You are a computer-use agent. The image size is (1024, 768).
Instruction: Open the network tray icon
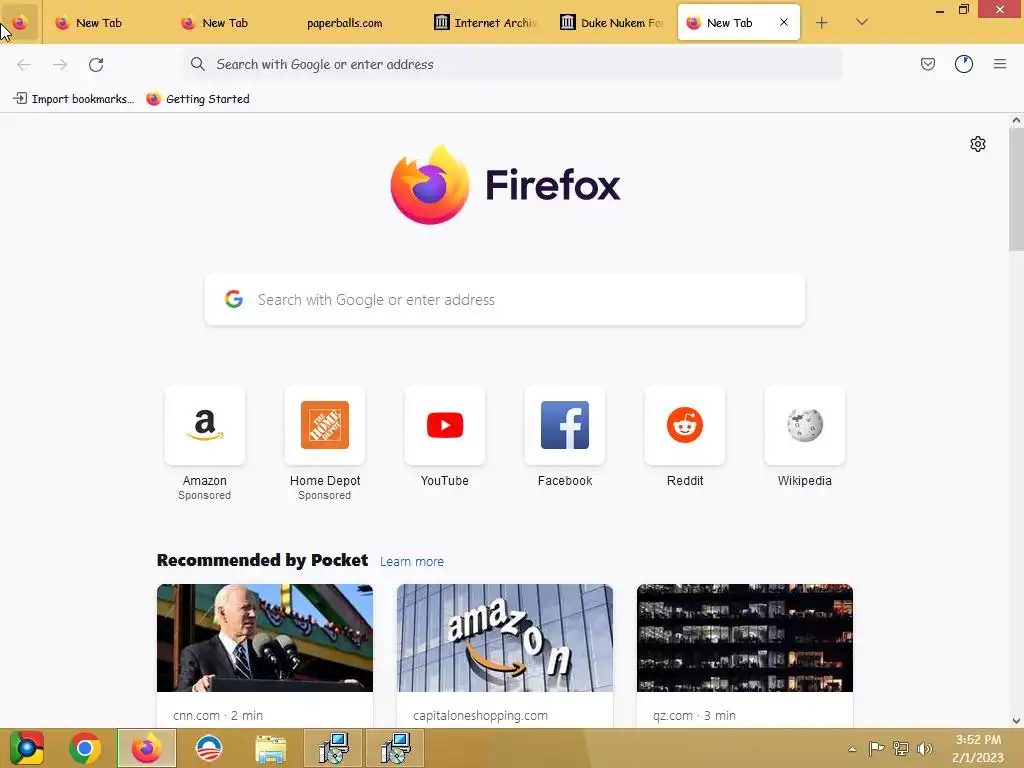coord(901,748)
